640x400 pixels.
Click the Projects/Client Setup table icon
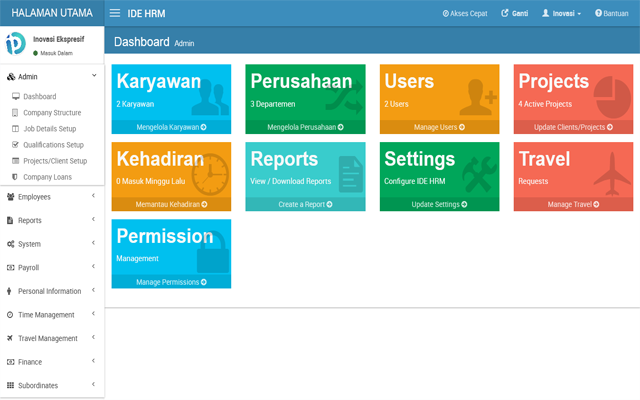(16, 161)
